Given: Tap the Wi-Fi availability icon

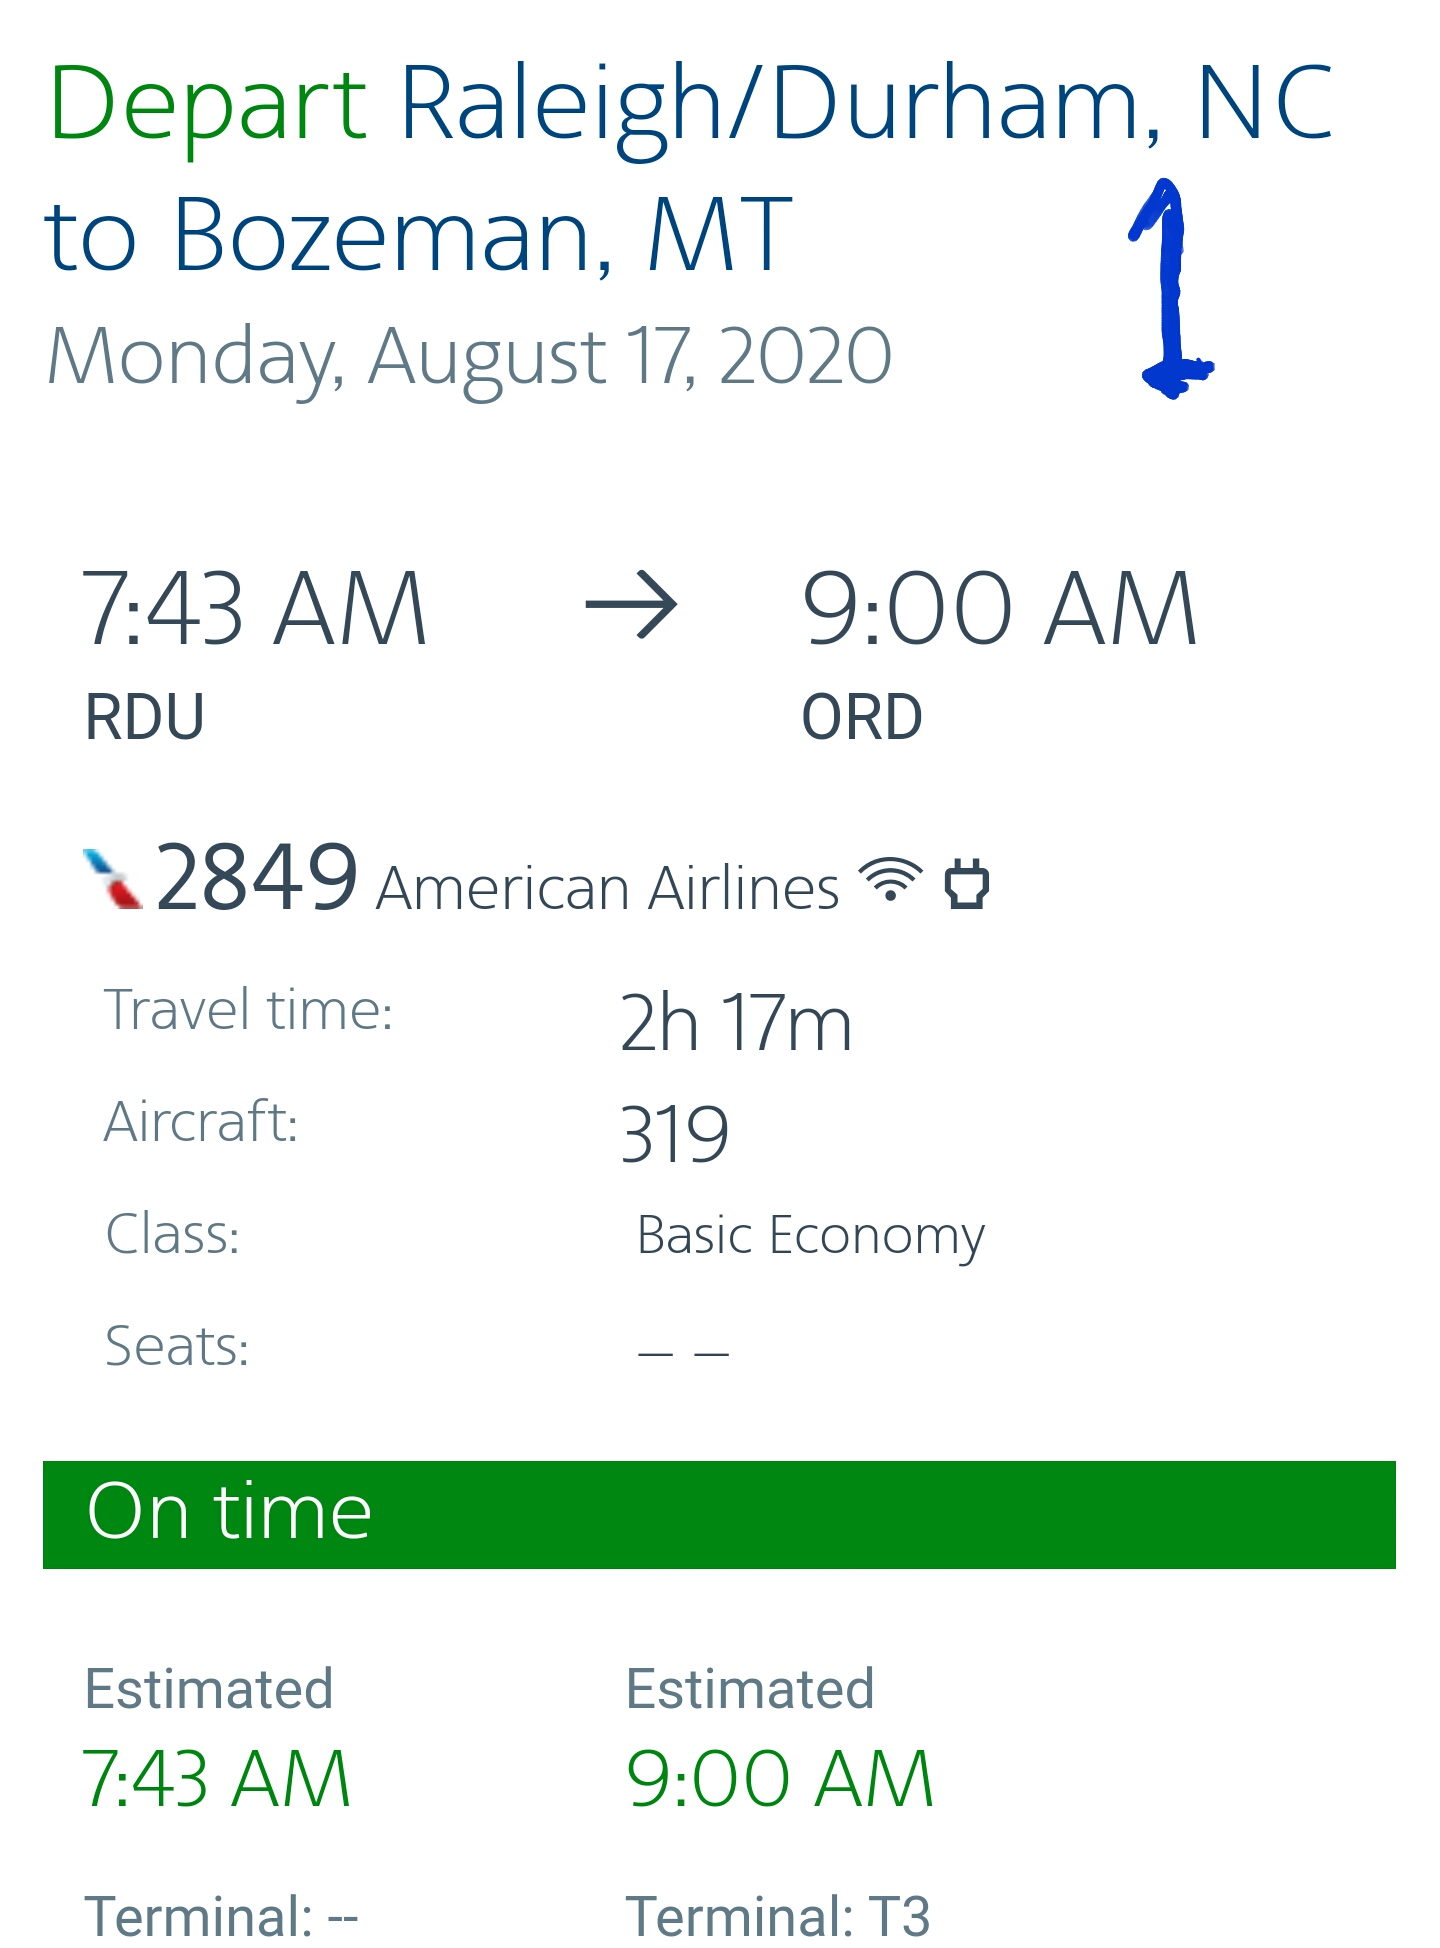Looking at the screenshot, I should click(891, 881).
